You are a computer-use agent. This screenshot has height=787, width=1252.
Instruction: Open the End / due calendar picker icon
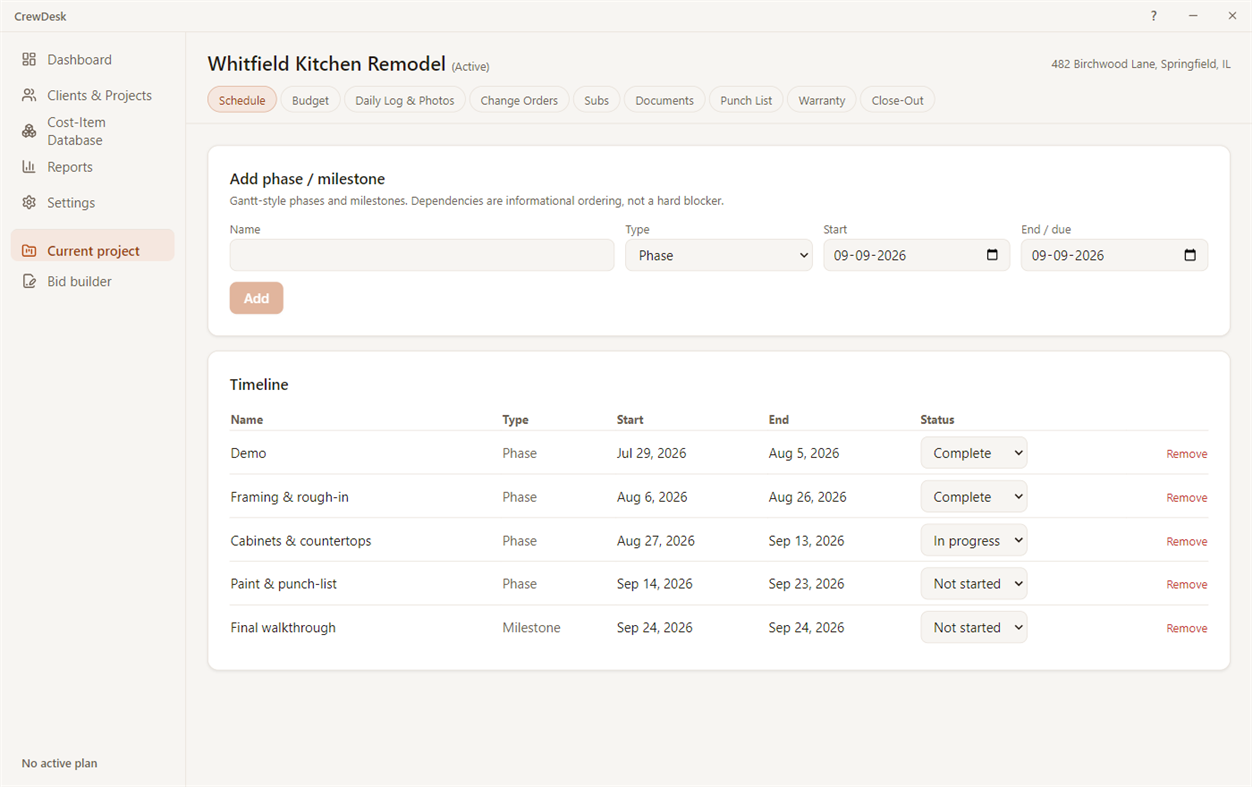click(1190, 255)
